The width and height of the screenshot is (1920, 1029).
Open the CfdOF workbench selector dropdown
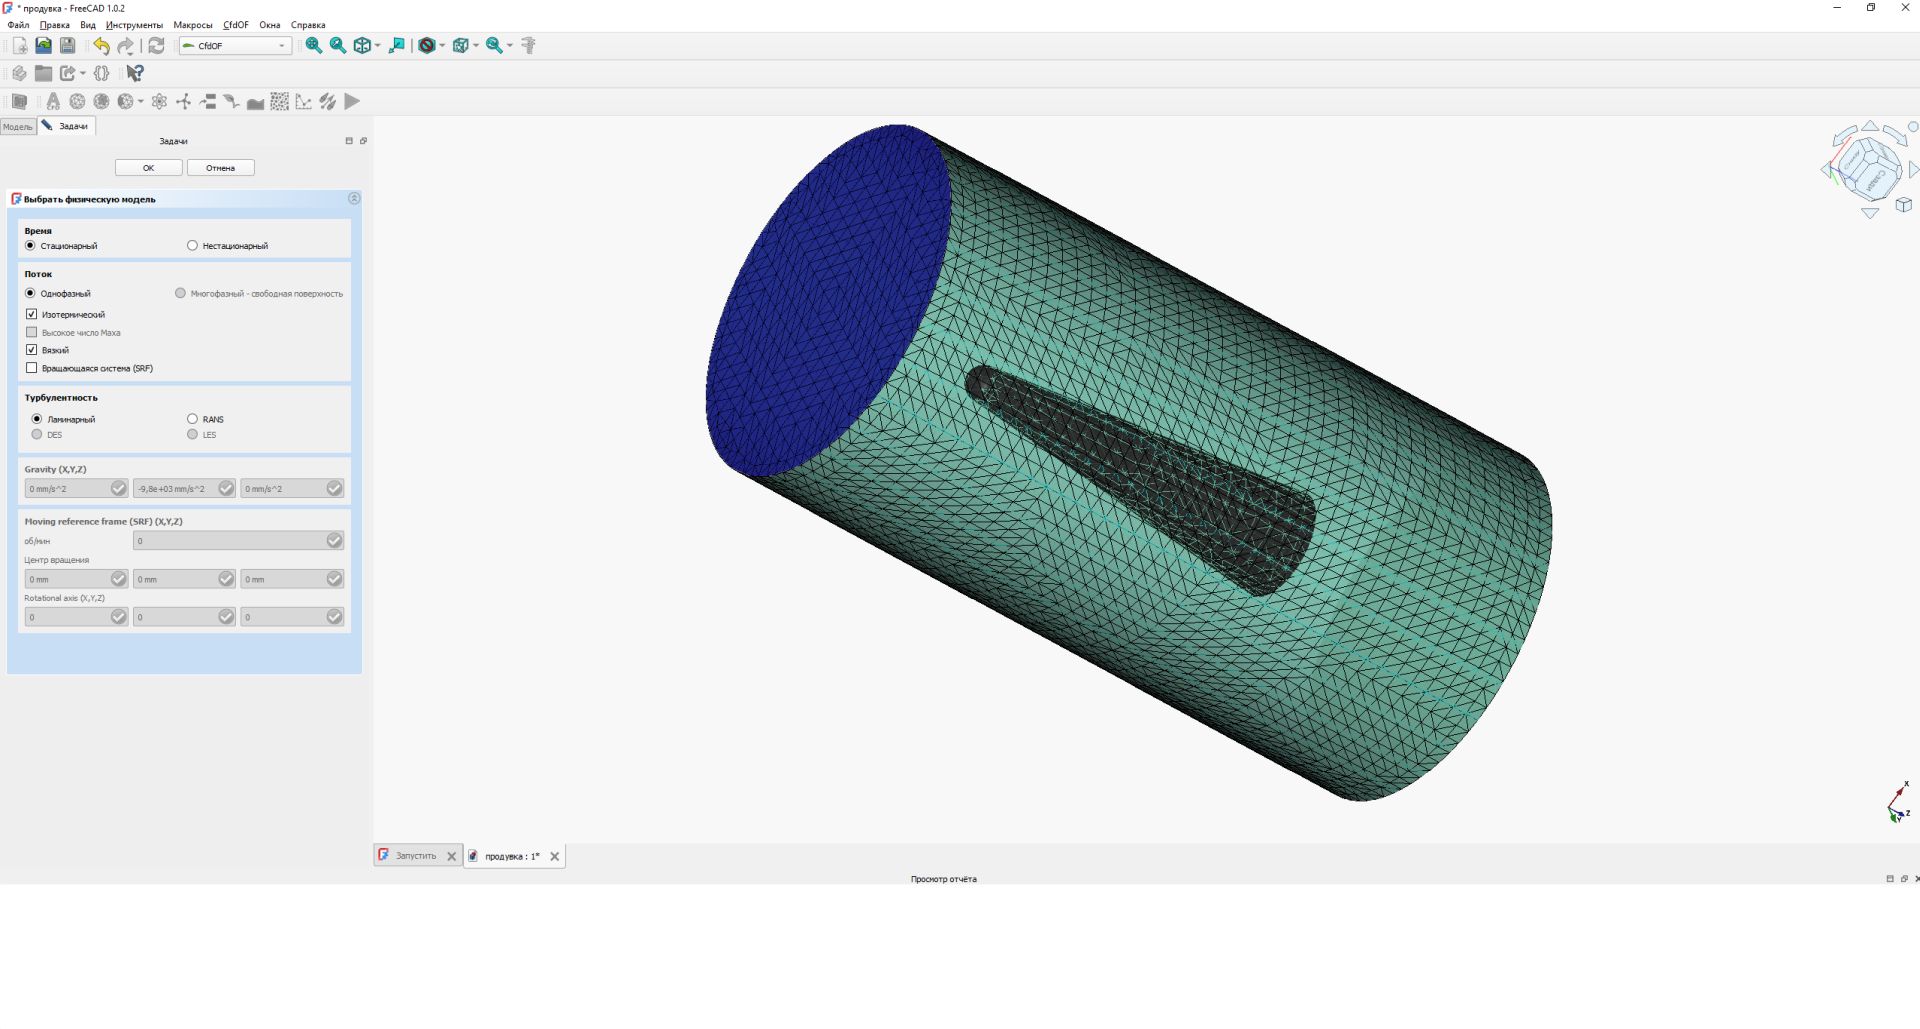282,45
